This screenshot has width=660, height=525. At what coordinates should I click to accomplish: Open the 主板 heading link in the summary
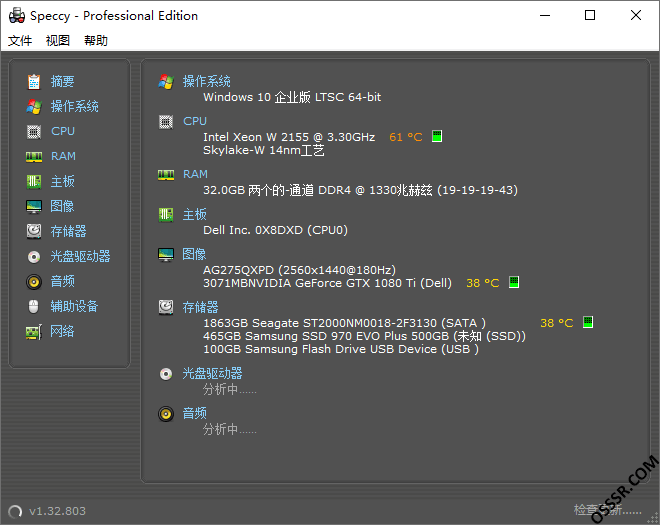194,214
